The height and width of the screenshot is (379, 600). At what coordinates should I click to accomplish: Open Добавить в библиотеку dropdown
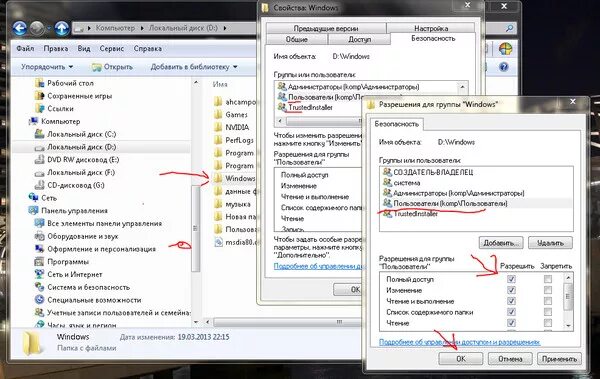[194, 67]
